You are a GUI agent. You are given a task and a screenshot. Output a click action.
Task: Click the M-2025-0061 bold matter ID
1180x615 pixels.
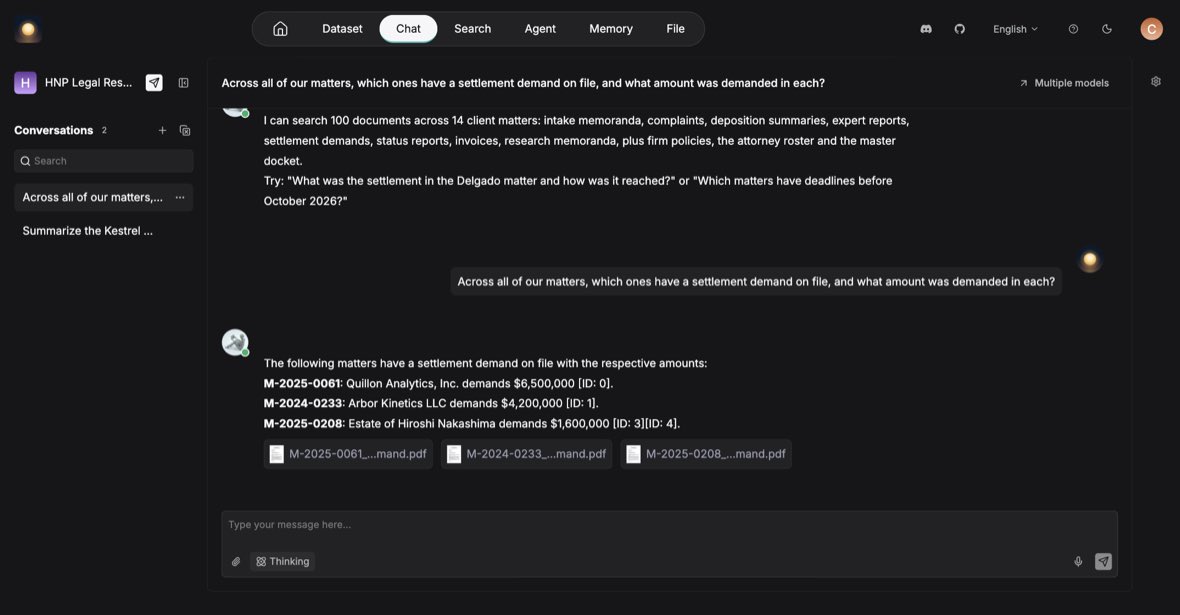pos(302,383)
